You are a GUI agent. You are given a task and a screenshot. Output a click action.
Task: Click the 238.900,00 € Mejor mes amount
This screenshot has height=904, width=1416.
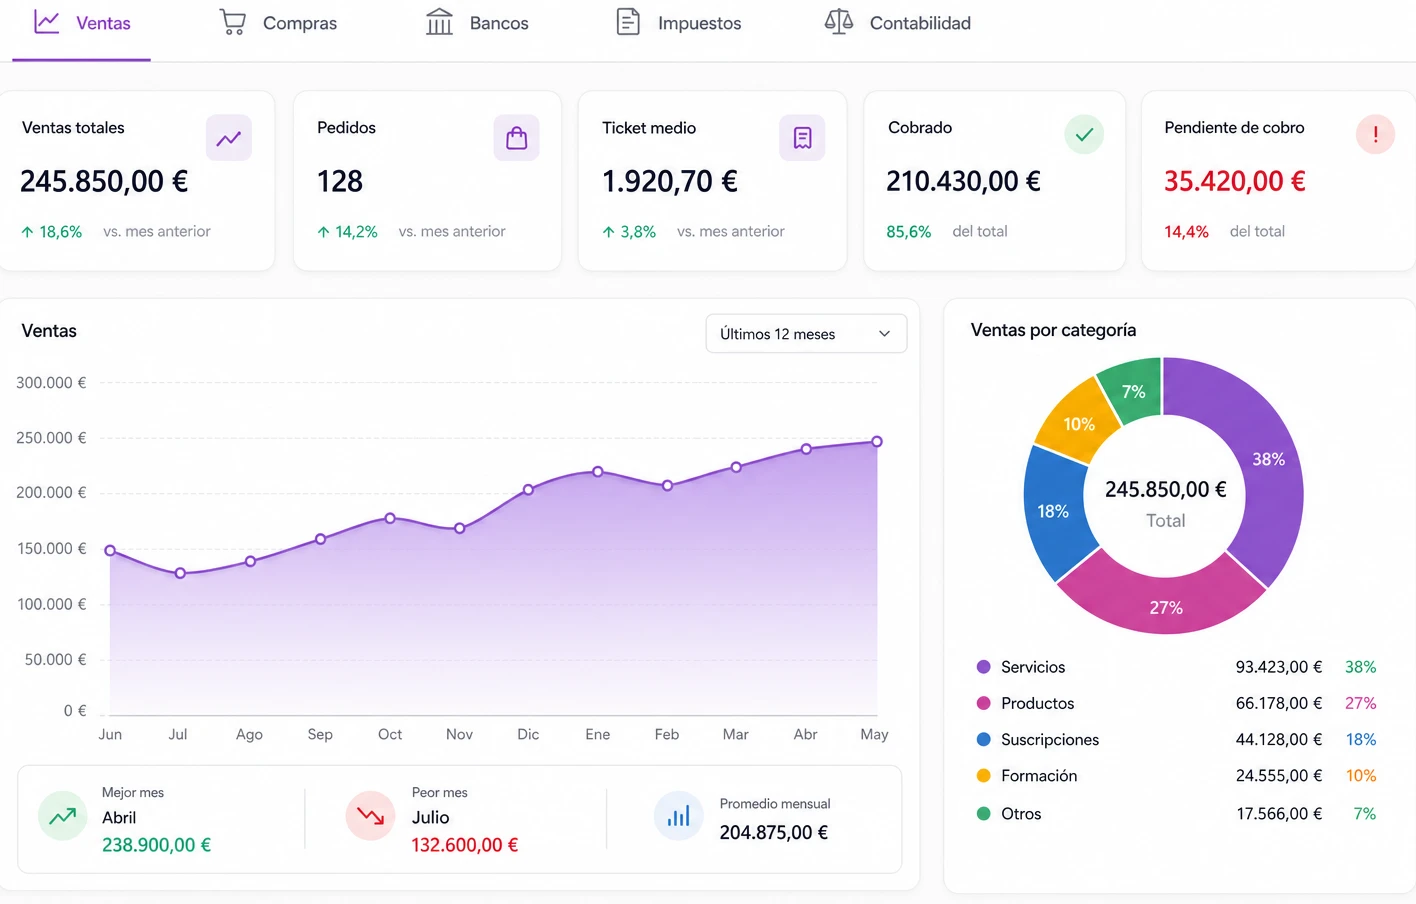tap(156, 845)
